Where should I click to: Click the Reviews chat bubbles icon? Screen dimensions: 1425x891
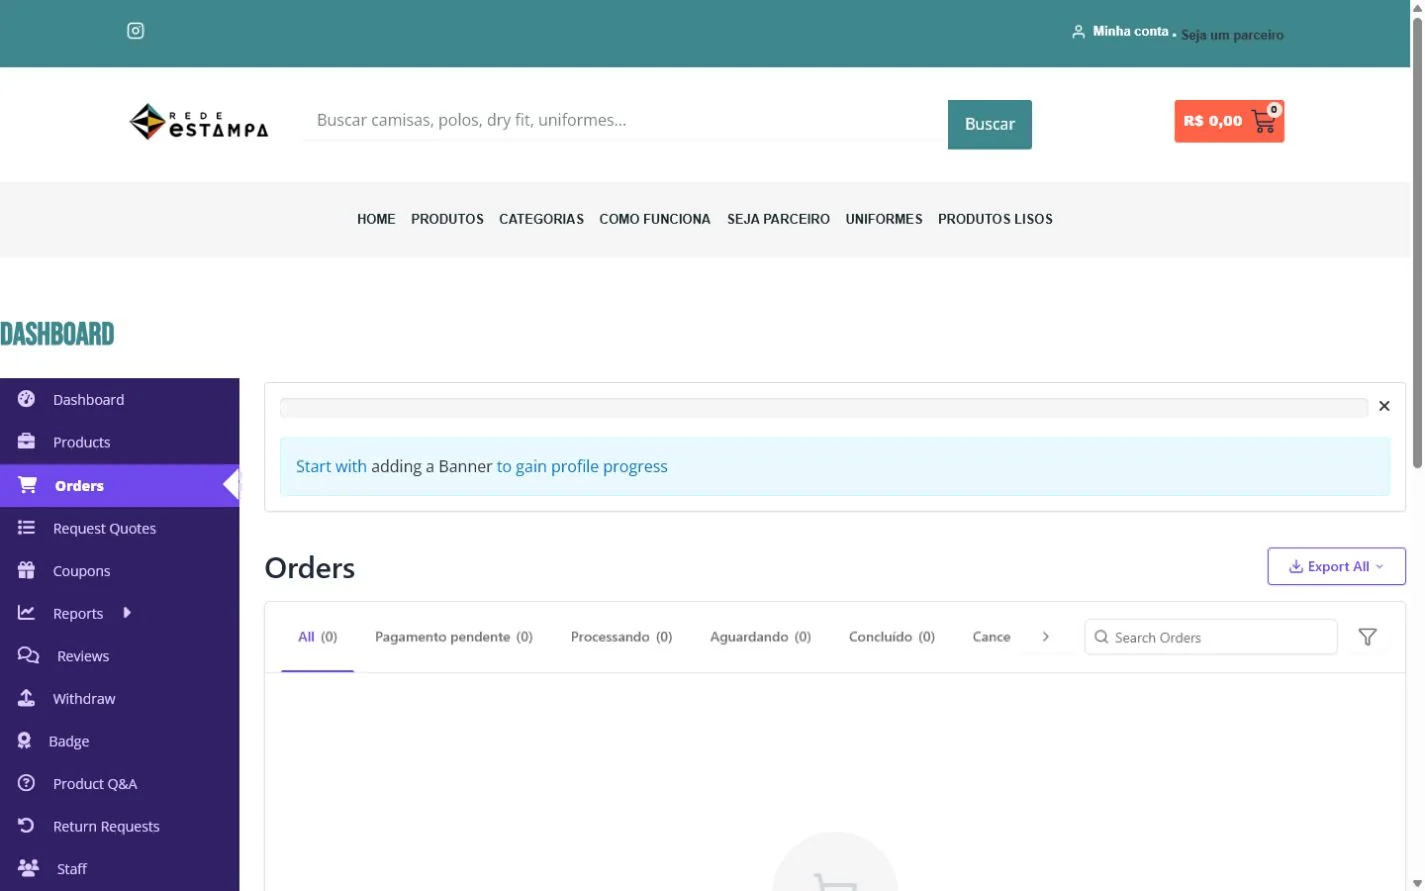click(28, 655)
